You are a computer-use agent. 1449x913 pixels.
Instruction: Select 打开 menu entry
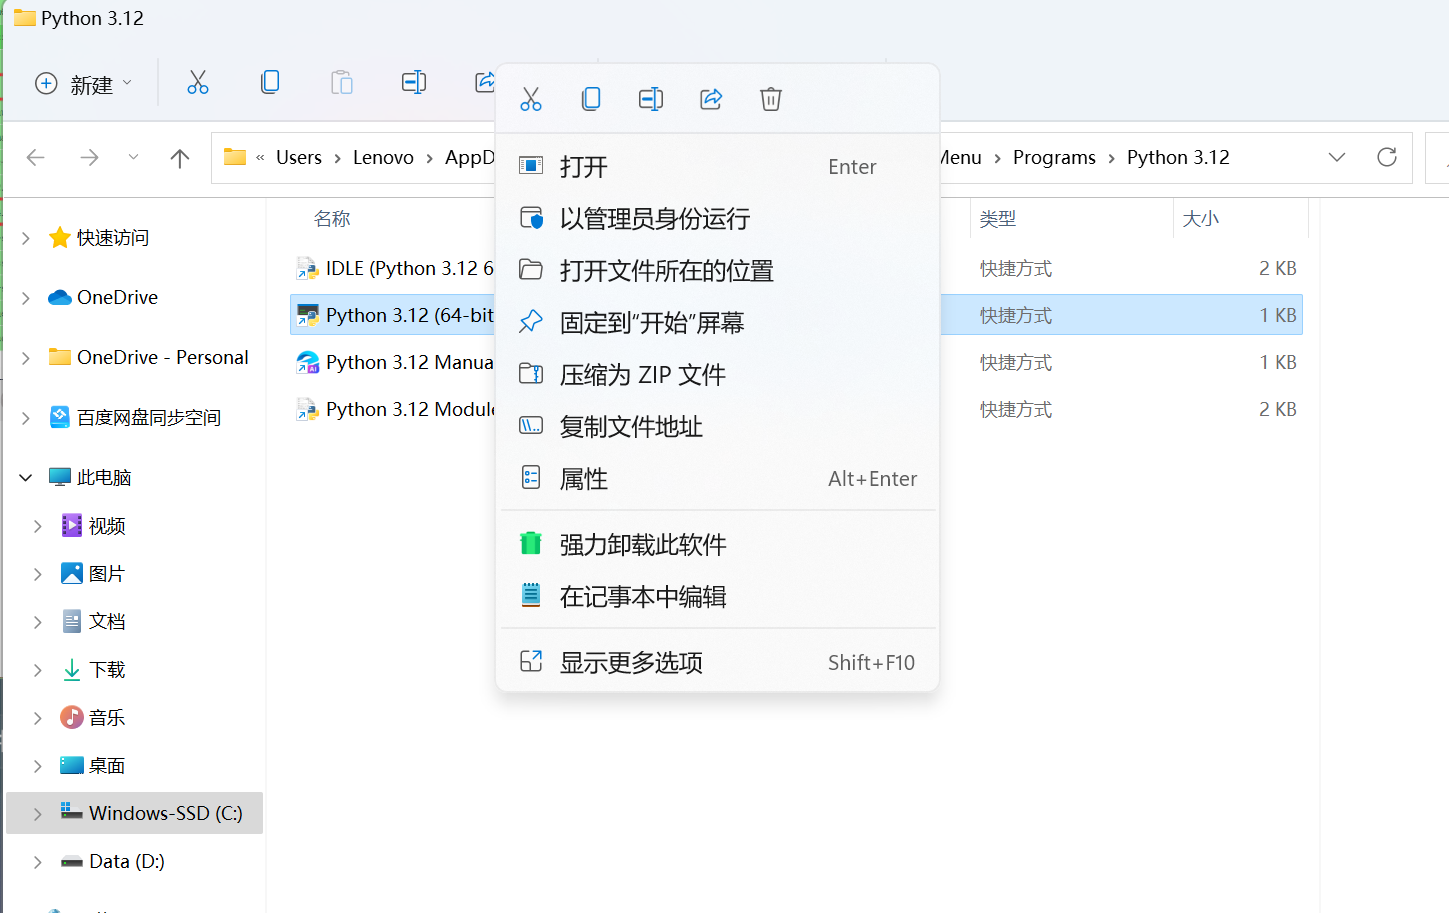(717, 167)
